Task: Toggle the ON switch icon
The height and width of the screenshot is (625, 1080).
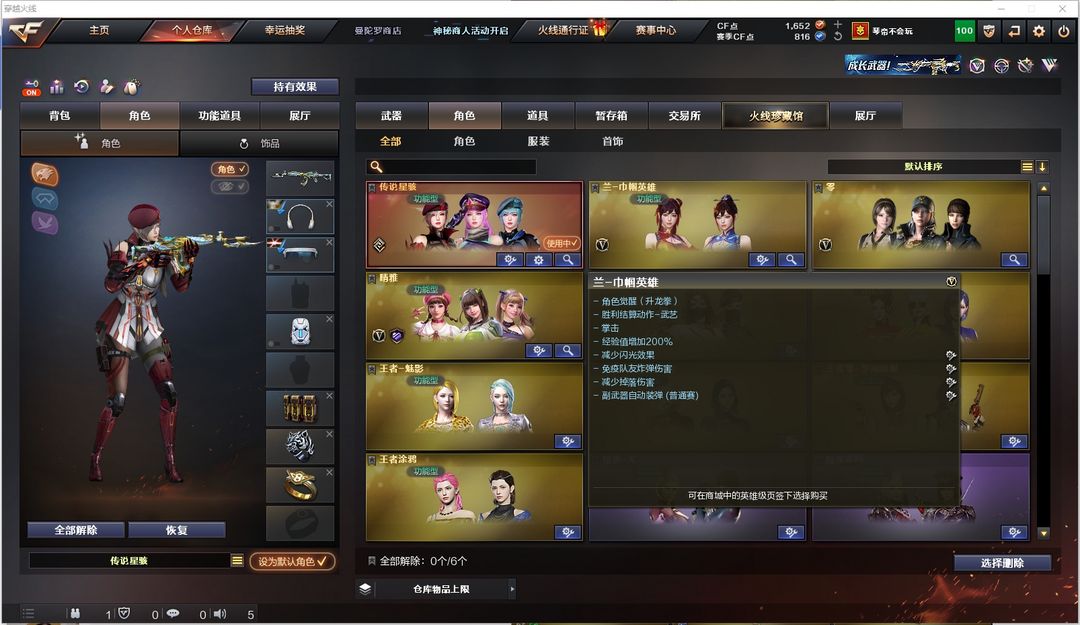Action: click(32, 88)
